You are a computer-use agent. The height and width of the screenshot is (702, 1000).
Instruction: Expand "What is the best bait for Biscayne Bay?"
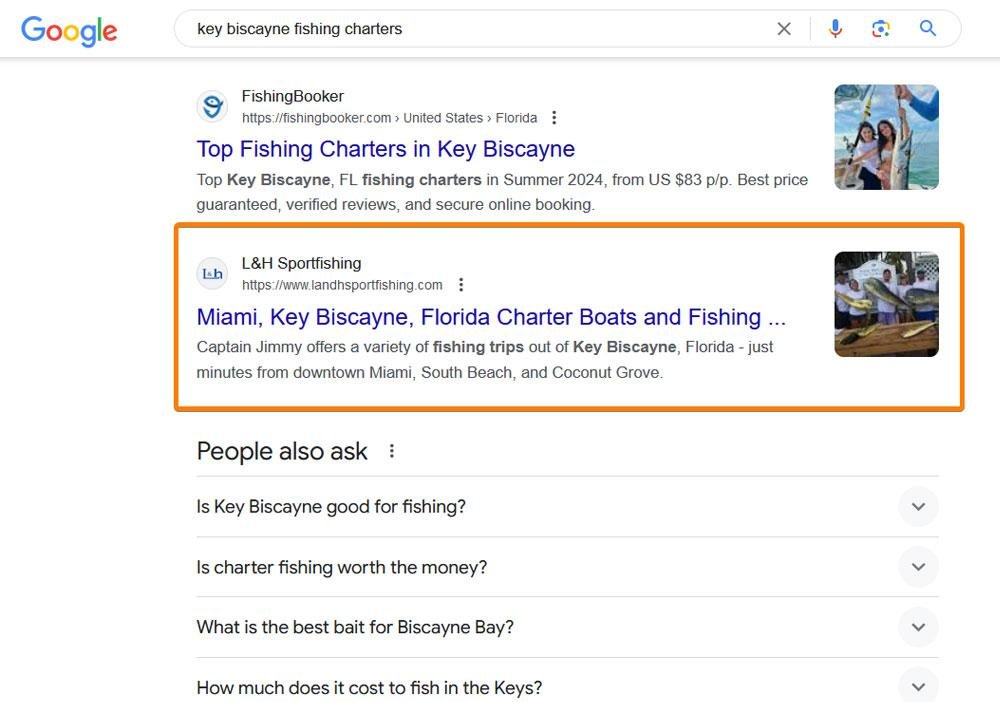(918, 628)
